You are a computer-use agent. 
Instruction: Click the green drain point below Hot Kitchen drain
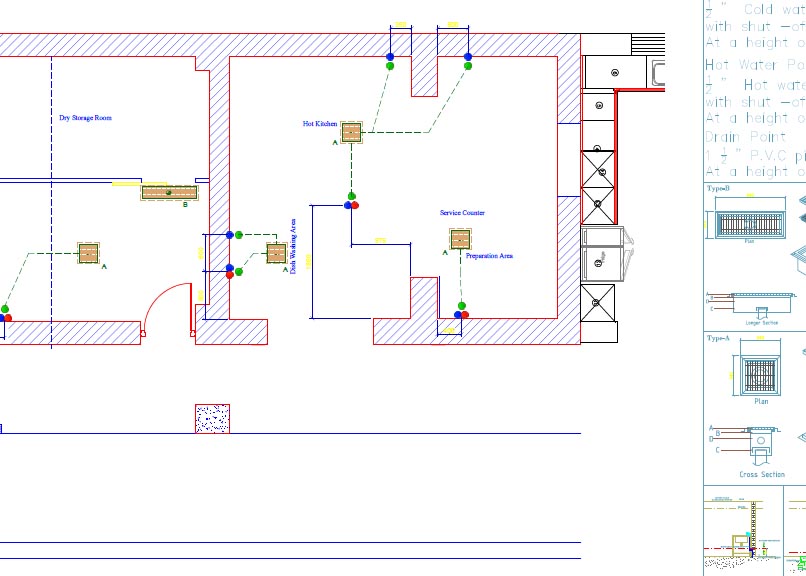click(x=351, y=196)
